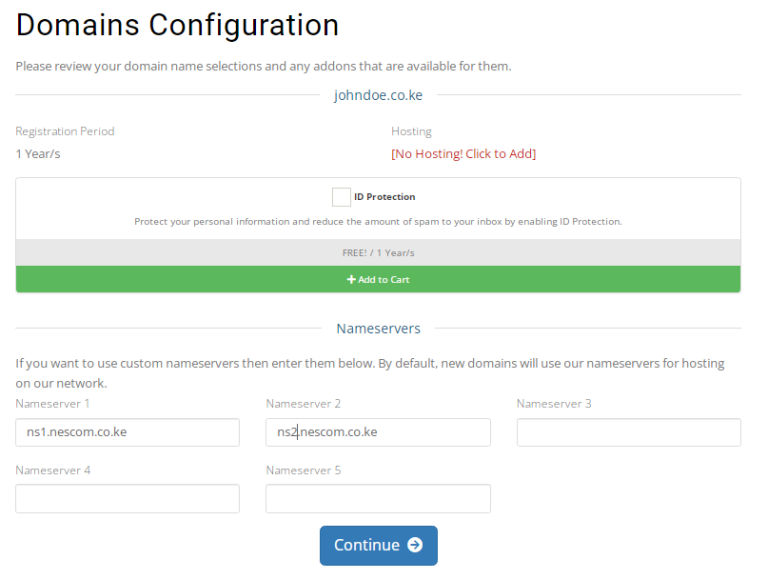Click the johndoe.co.ke domain heading
The image size is (768, 580).
[378, 96]
